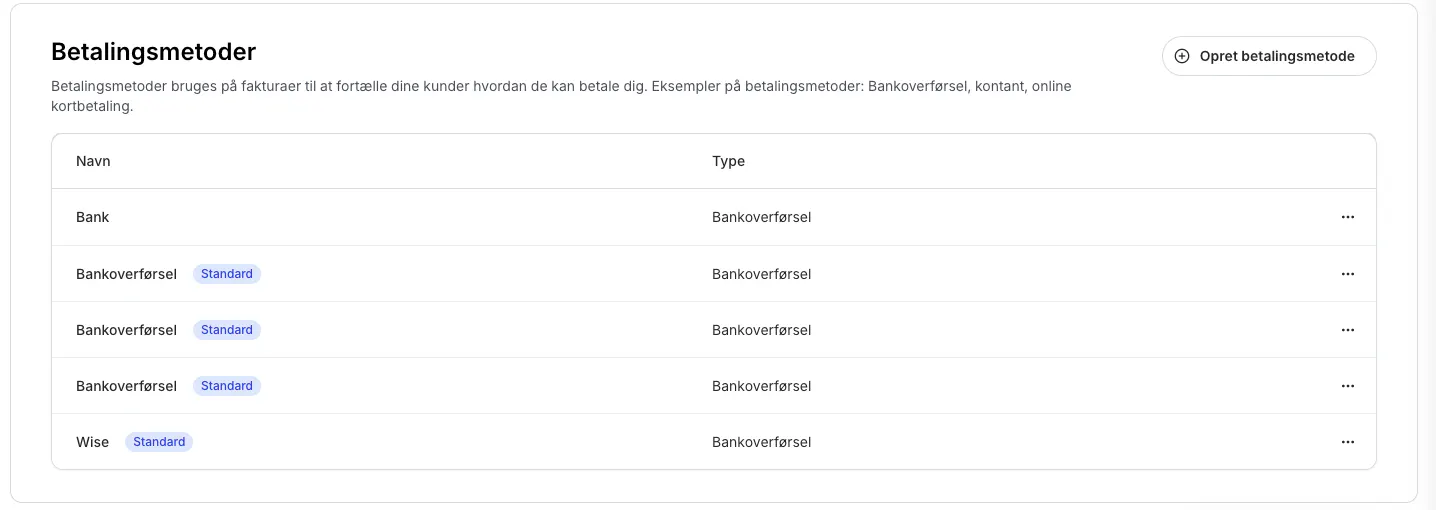Viewport: 1436px width, 510px height.
Task: Click the Type column header
Action: (728, 161)
